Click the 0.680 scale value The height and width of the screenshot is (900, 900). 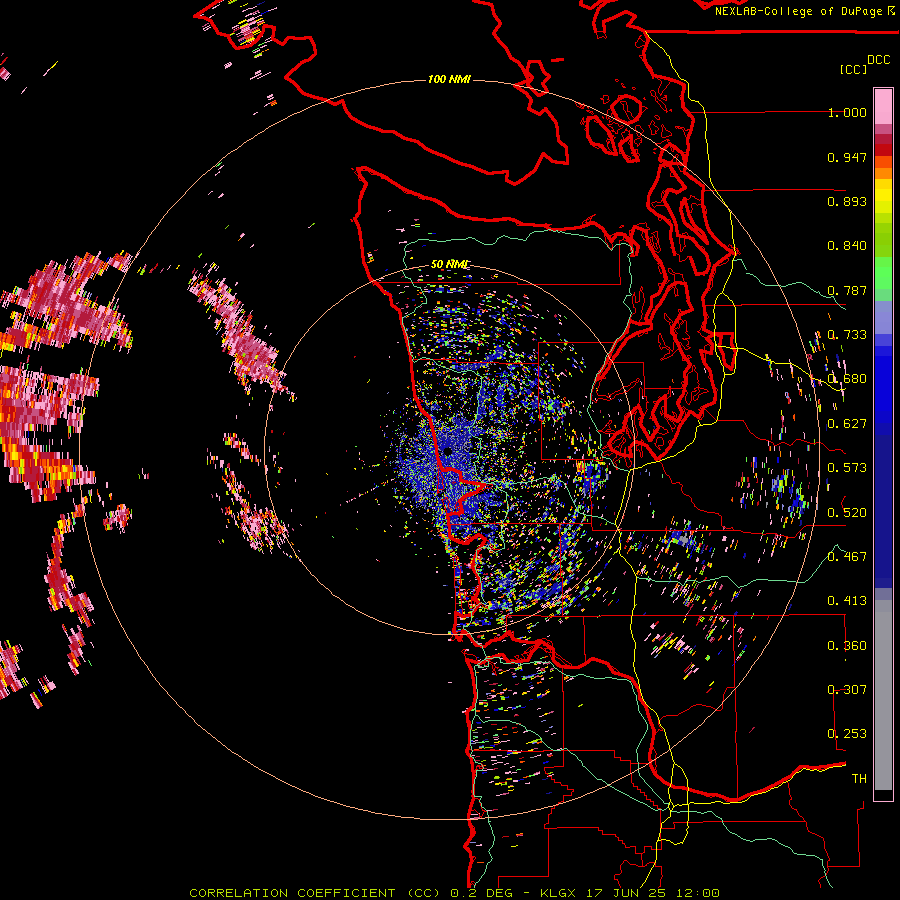coord(847,379)
